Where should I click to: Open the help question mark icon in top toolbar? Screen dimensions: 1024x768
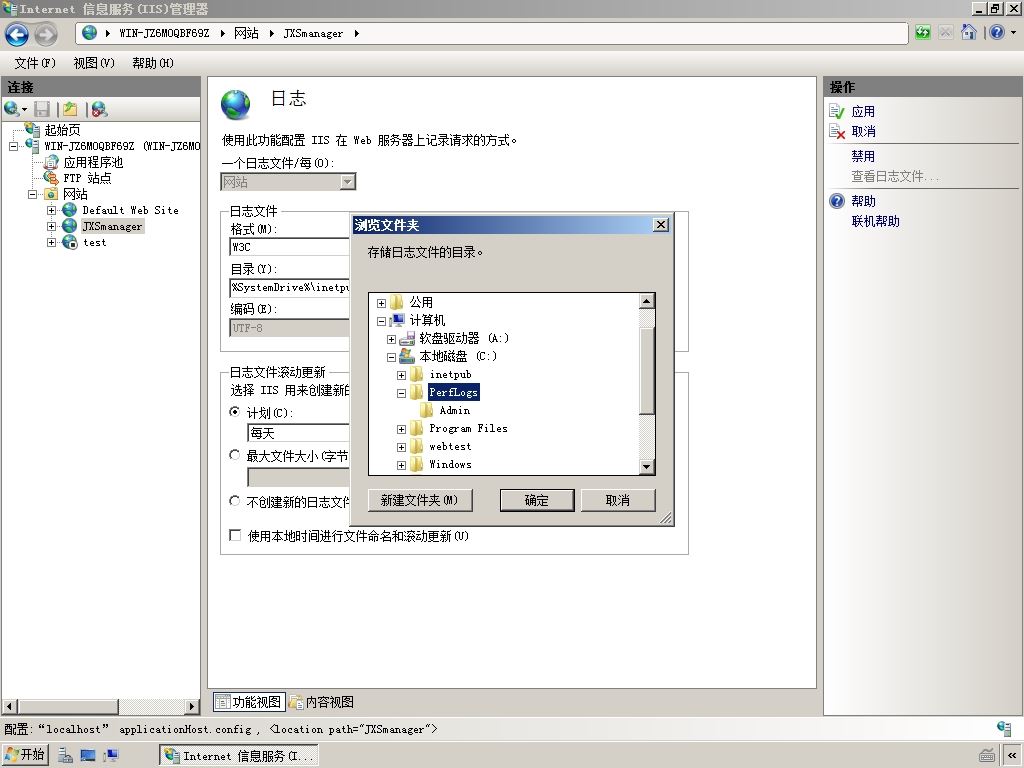(997, 33)
